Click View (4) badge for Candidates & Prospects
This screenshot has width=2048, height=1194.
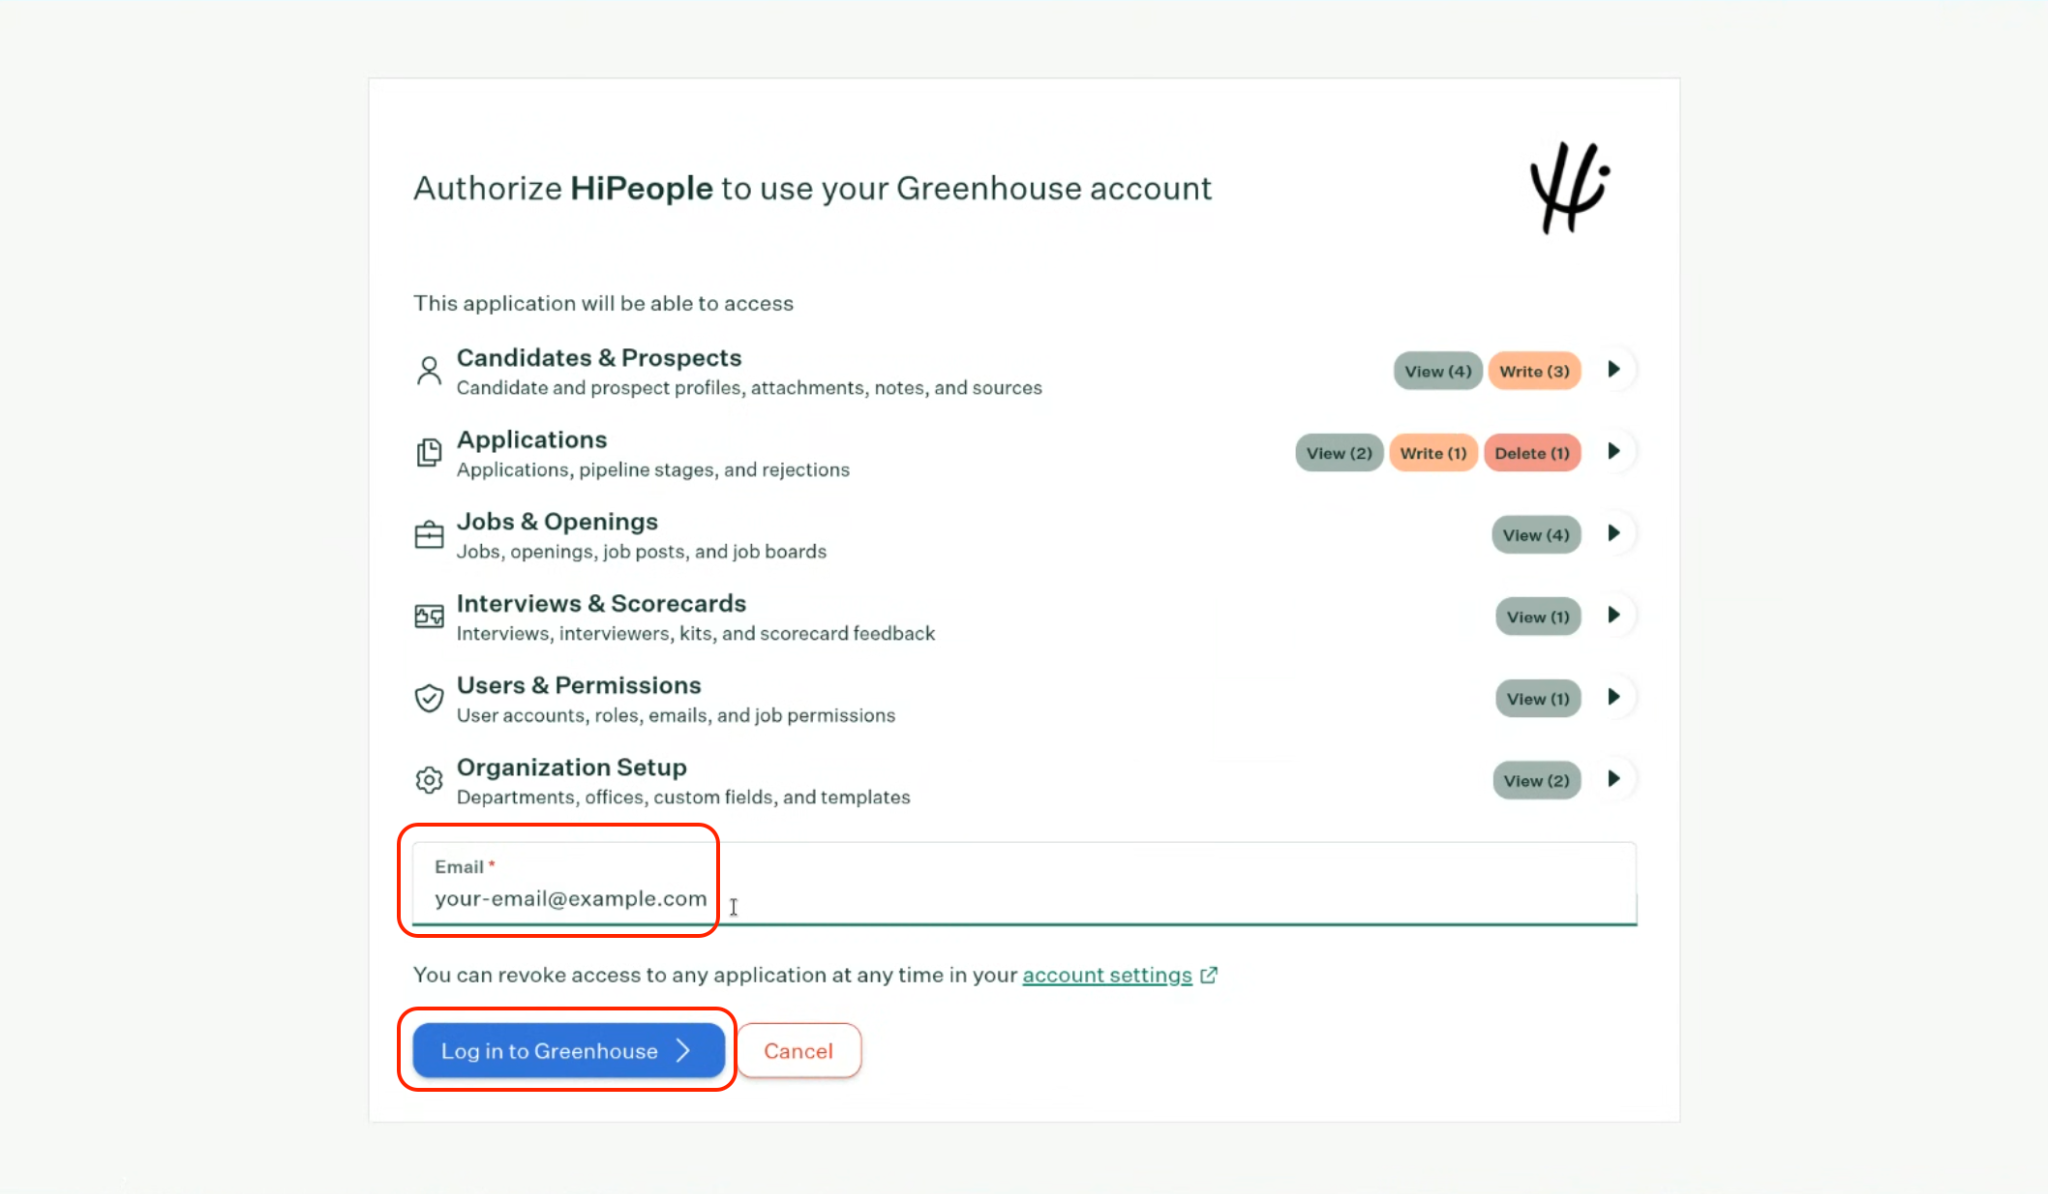1438,371
